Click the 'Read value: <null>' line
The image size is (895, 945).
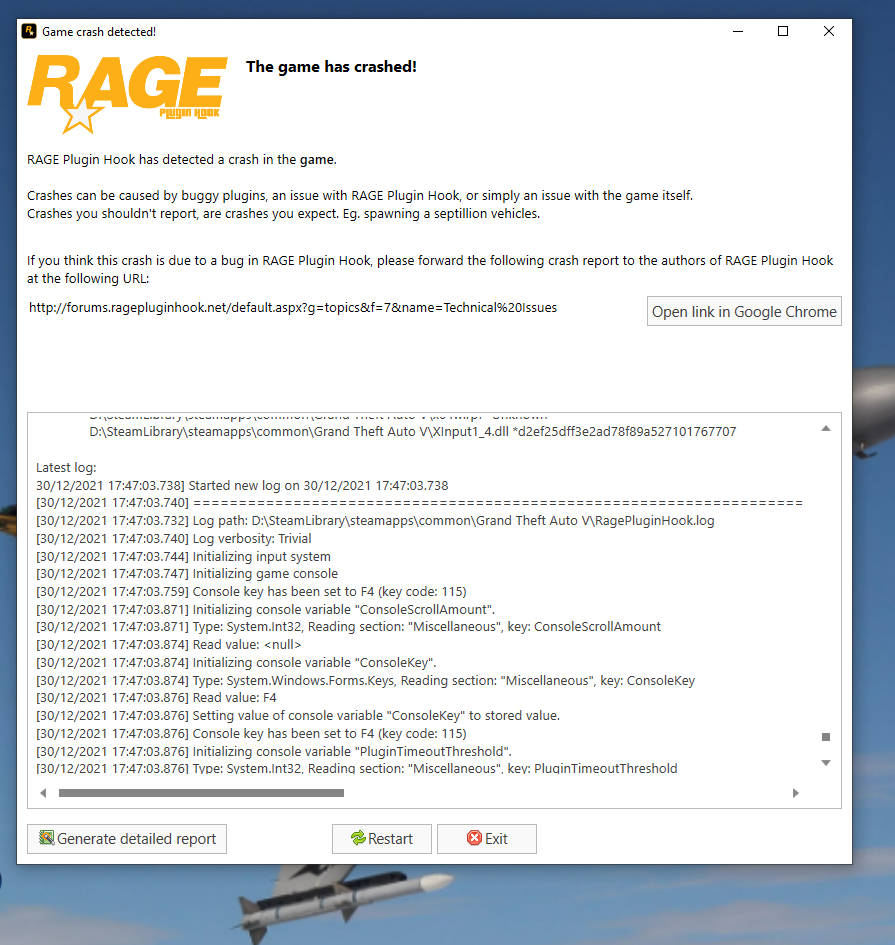(169, 645)
